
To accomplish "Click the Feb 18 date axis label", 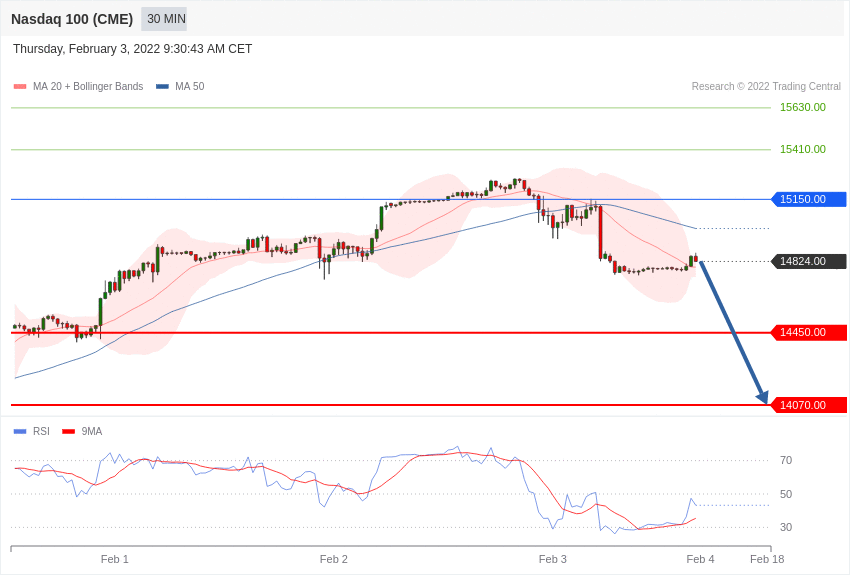I will [767, 559].
